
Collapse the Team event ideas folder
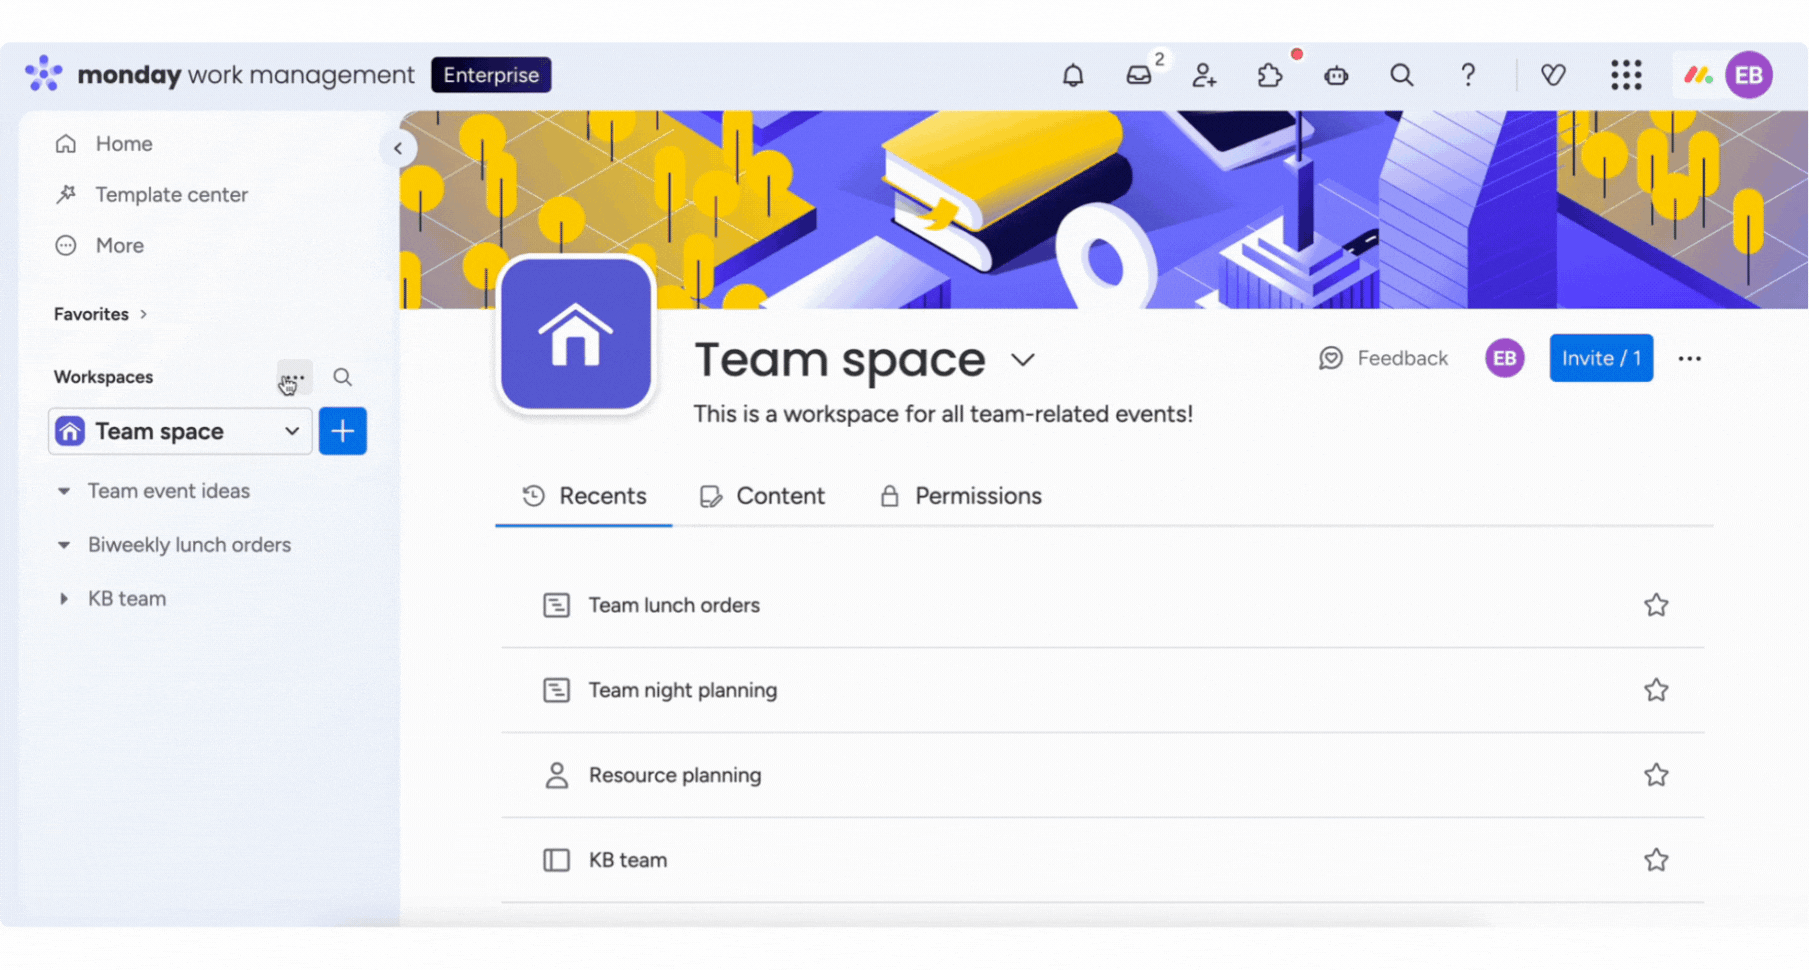point(64,491)
